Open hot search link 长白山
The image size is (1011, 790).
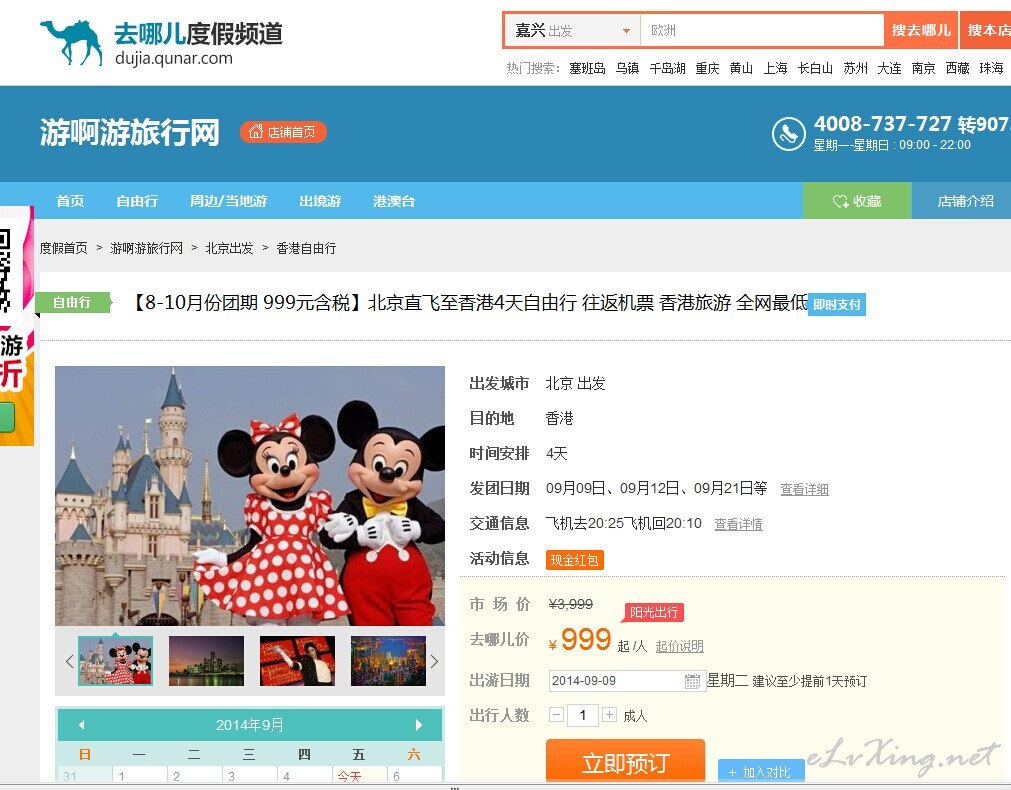pyautogui.click(x=815, y=68)
